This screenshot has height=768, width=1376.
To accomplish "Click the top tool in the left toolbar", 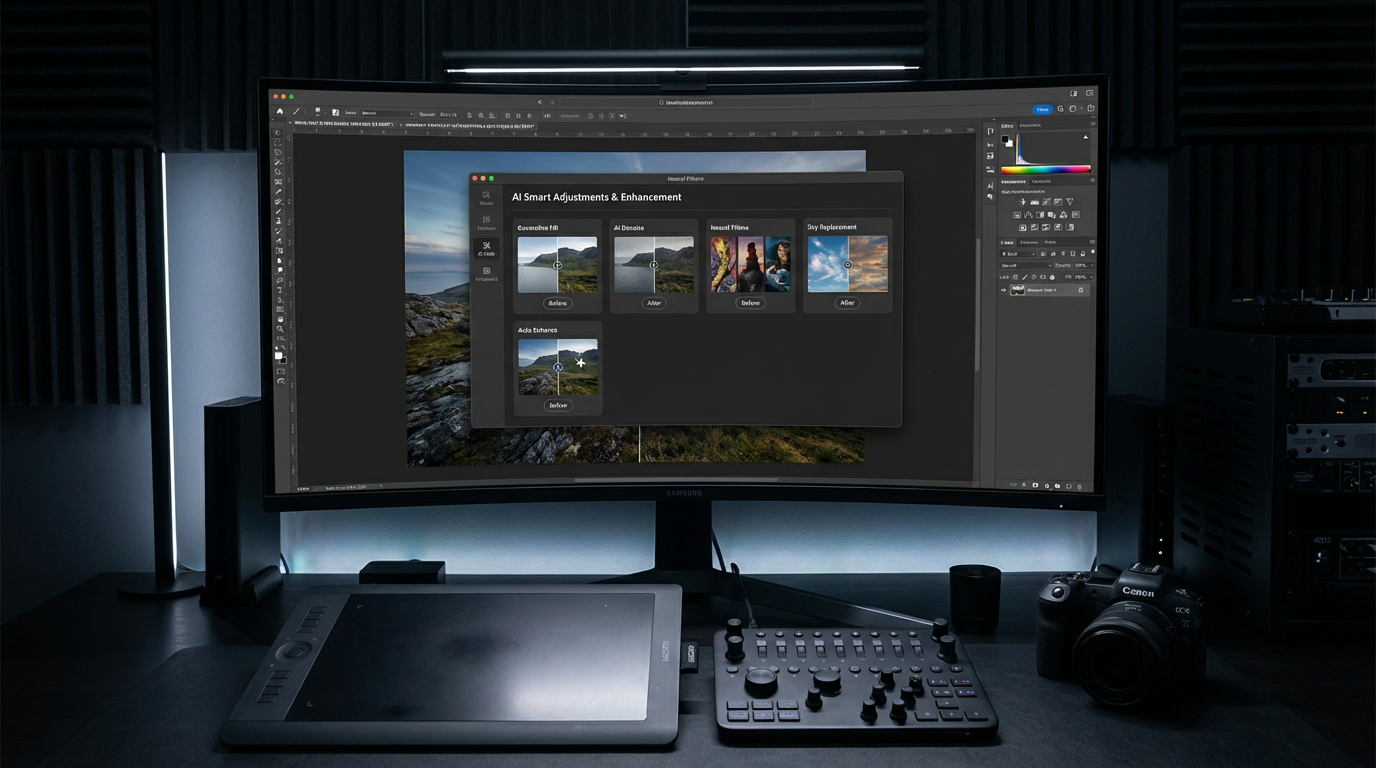I will click(278, 132).
